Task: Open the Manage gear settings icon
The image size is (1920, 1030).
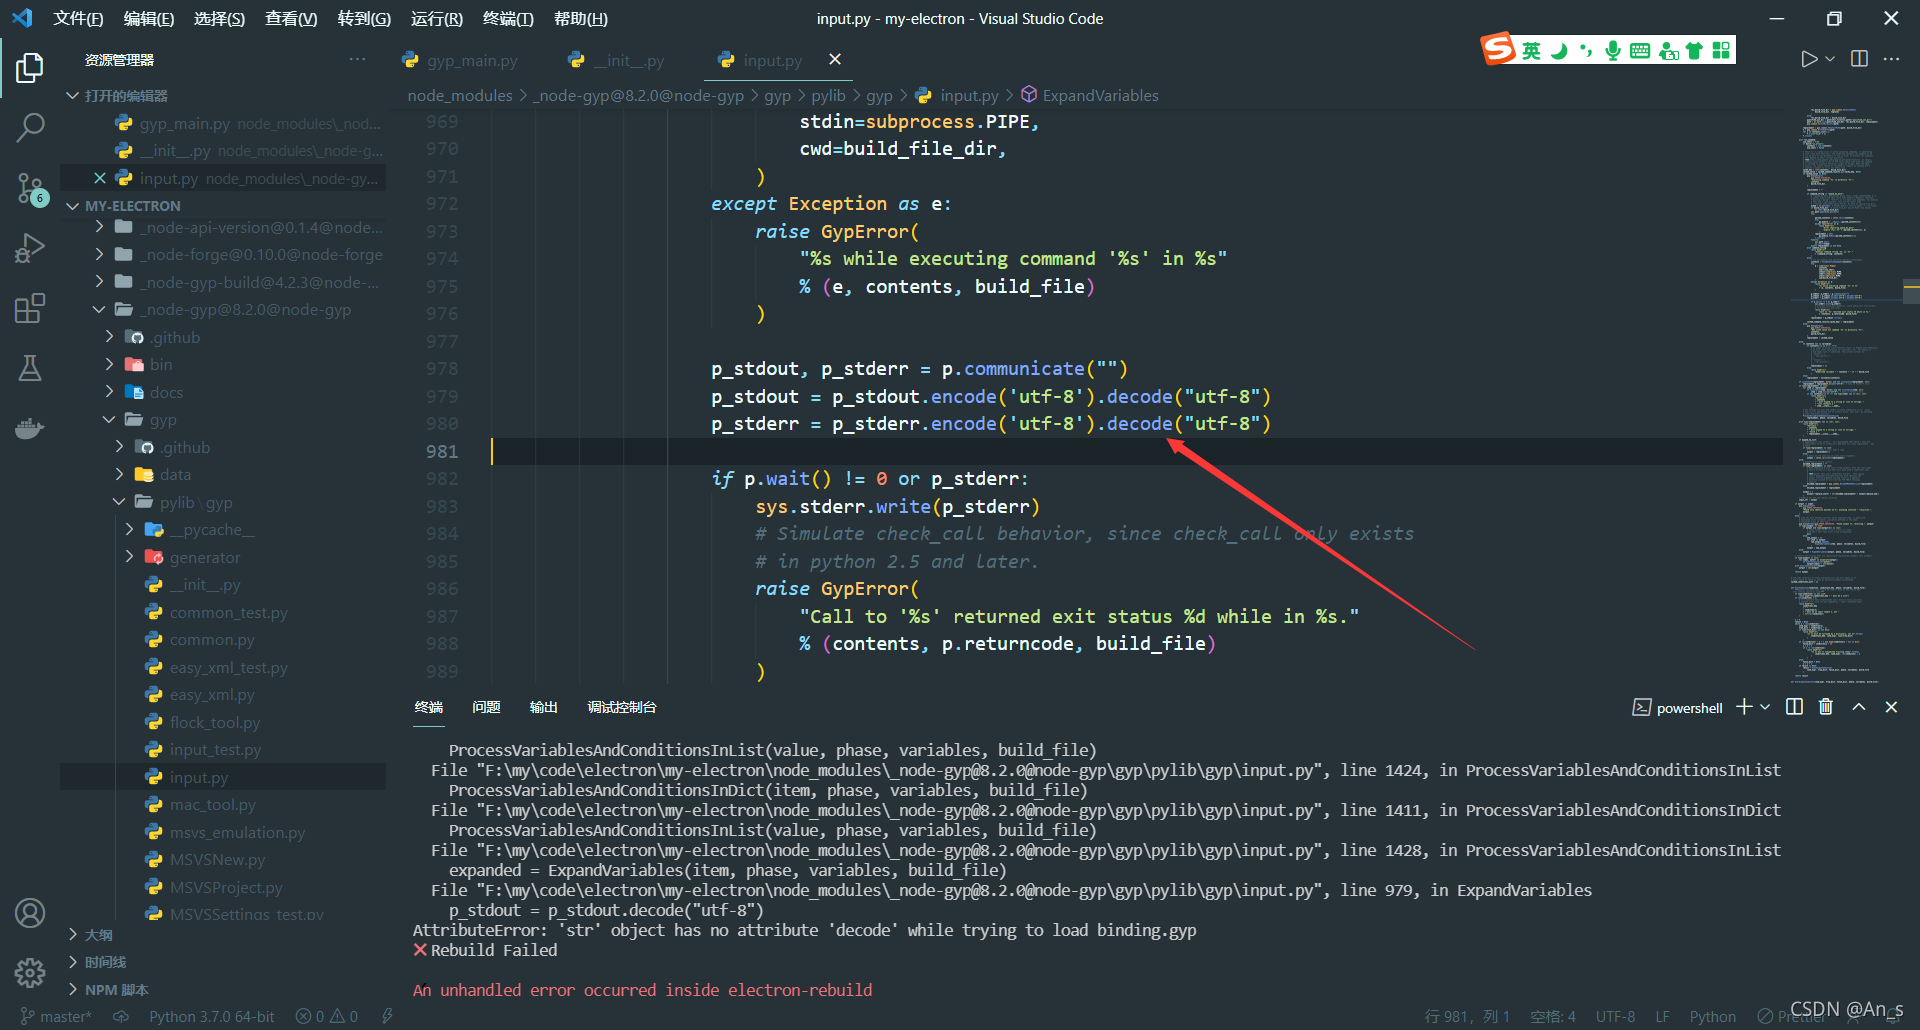Action: [x=30, y=972]
